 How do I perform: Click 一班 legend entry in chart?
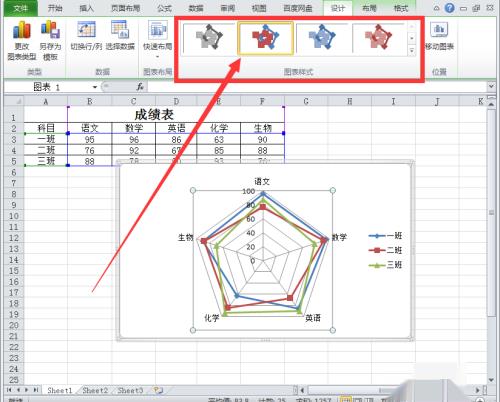point(385,236)
